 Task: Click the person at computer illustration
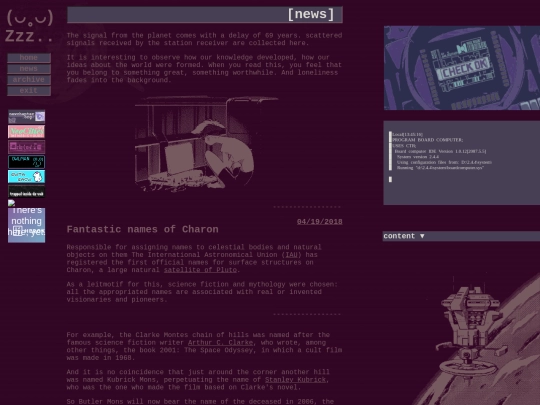point(206,144)
